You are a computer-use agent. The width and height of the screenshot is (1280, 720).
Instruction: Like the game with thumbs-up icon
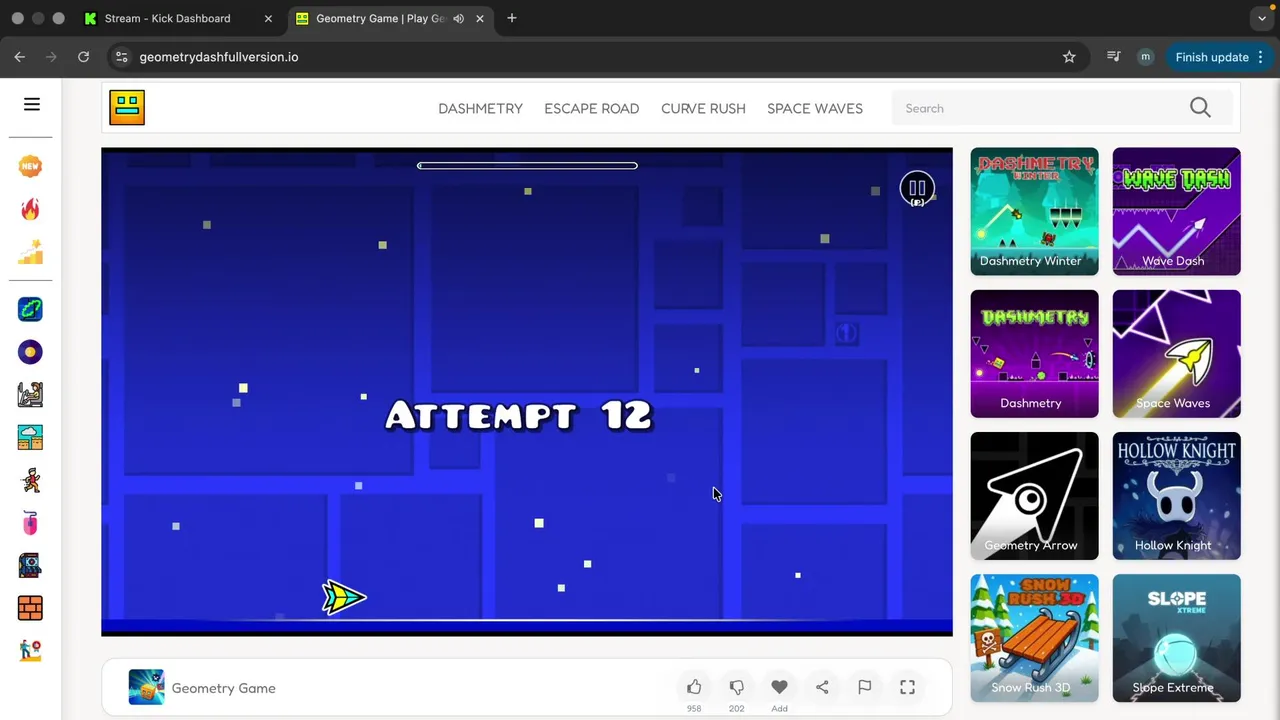694,687
